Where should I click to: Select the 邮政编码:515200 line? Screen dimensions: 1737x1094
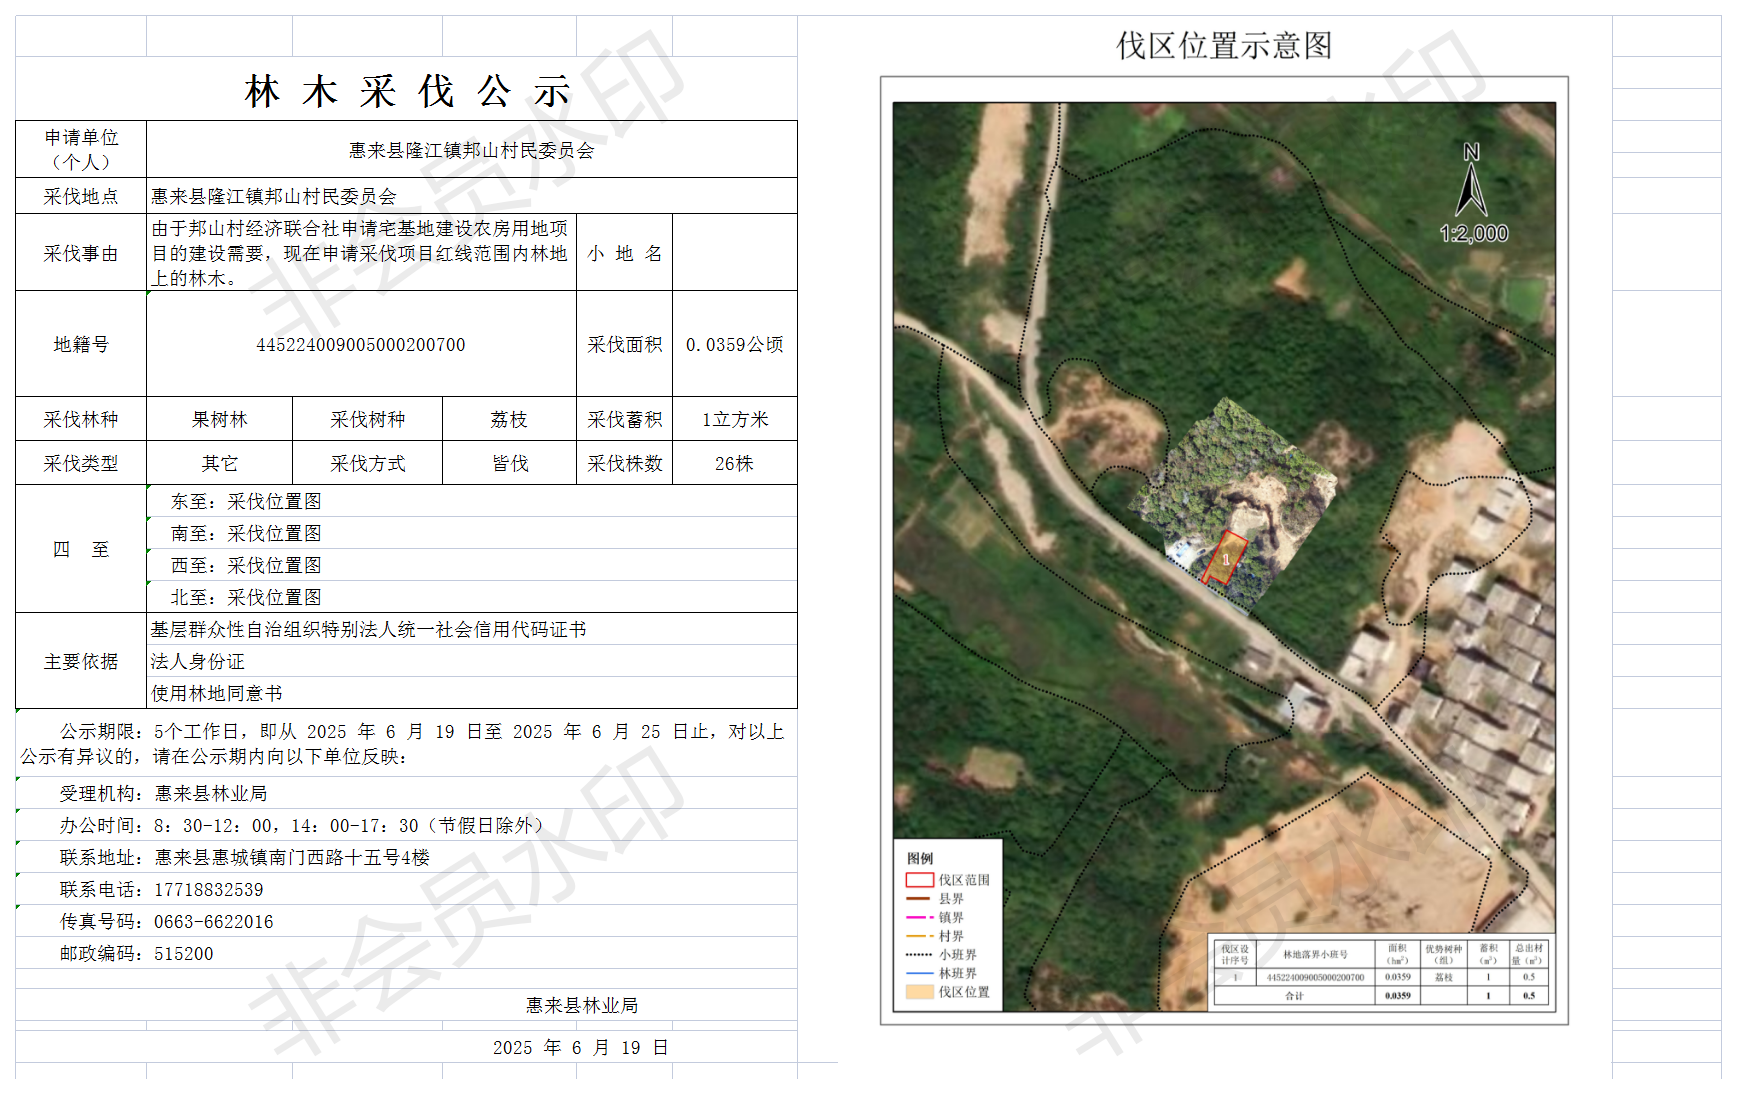[406, 953]
